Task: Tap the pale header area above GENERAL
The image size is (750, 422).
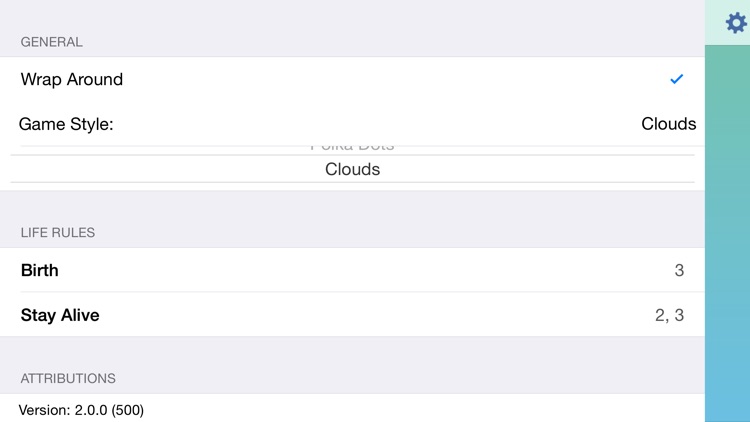Action: pyautogui.click(x=352, y=15)
